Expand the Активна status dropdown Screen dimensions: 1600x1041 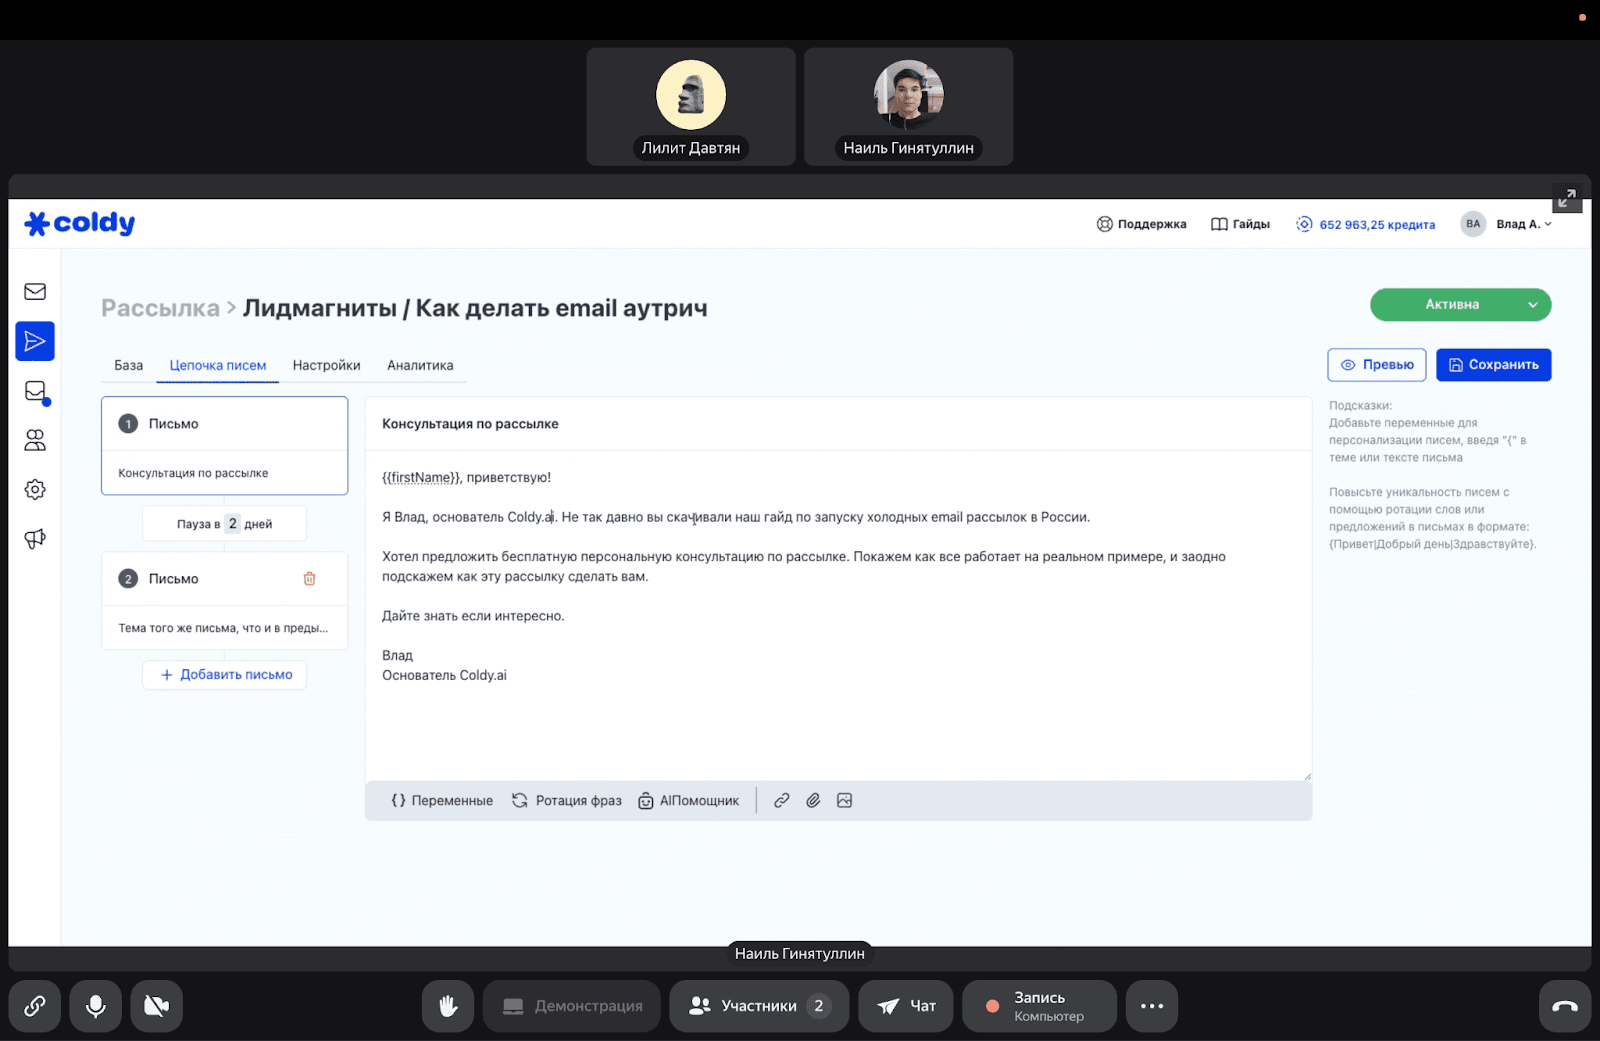(1532, 305)
